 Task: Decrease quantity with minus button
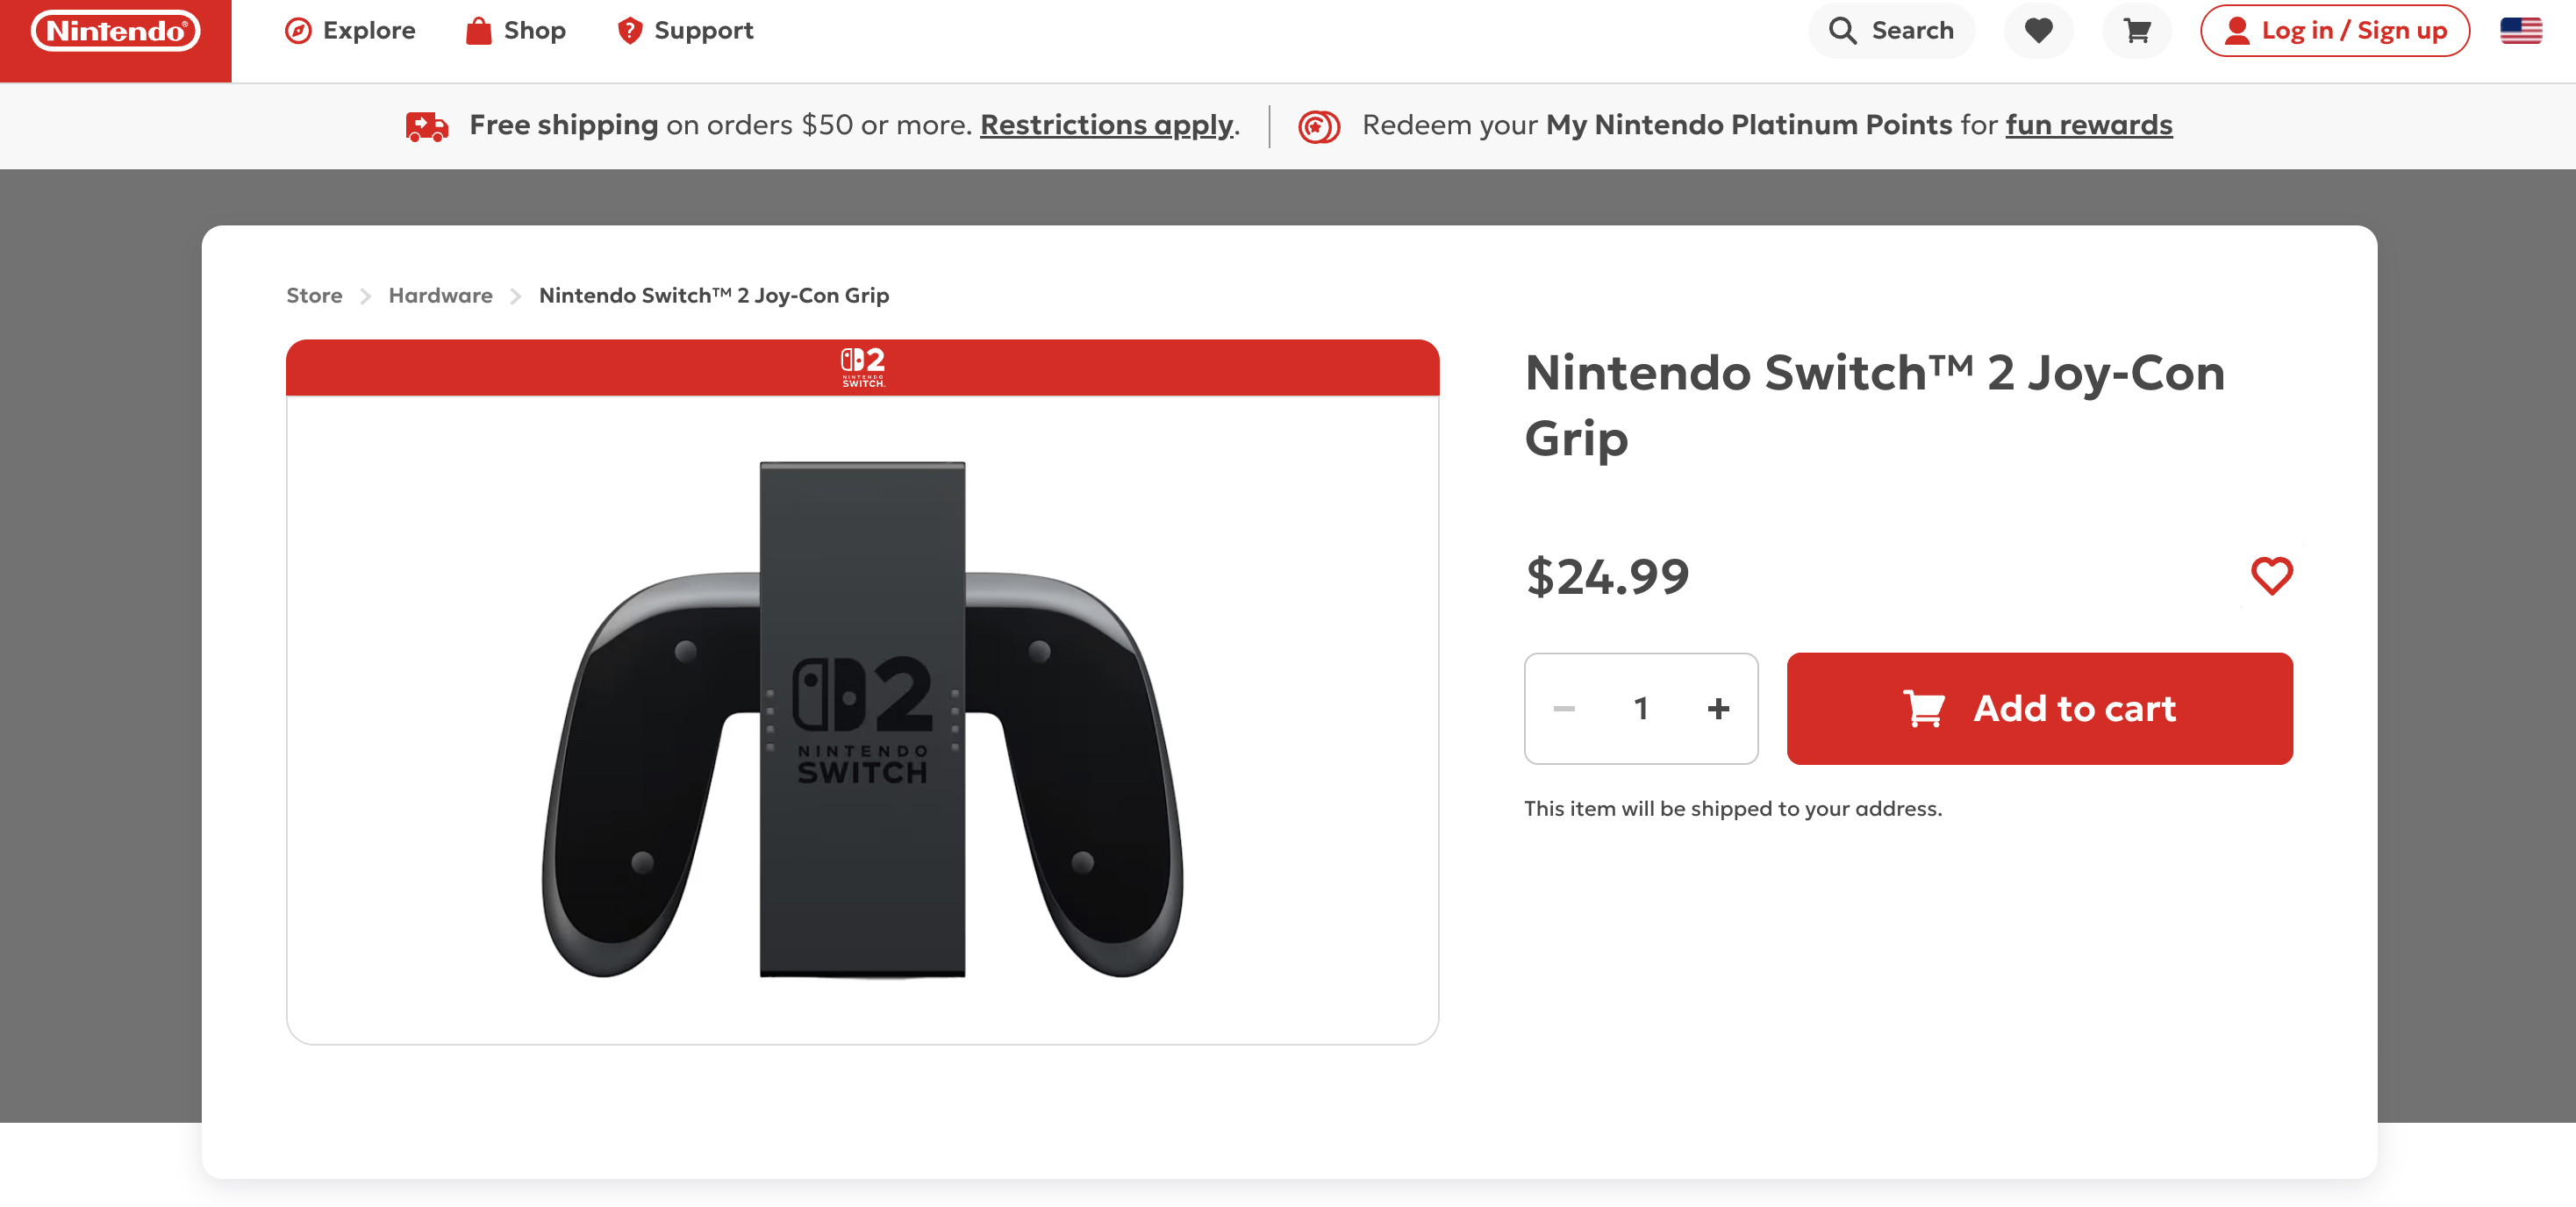click(x=1564, y=709)
